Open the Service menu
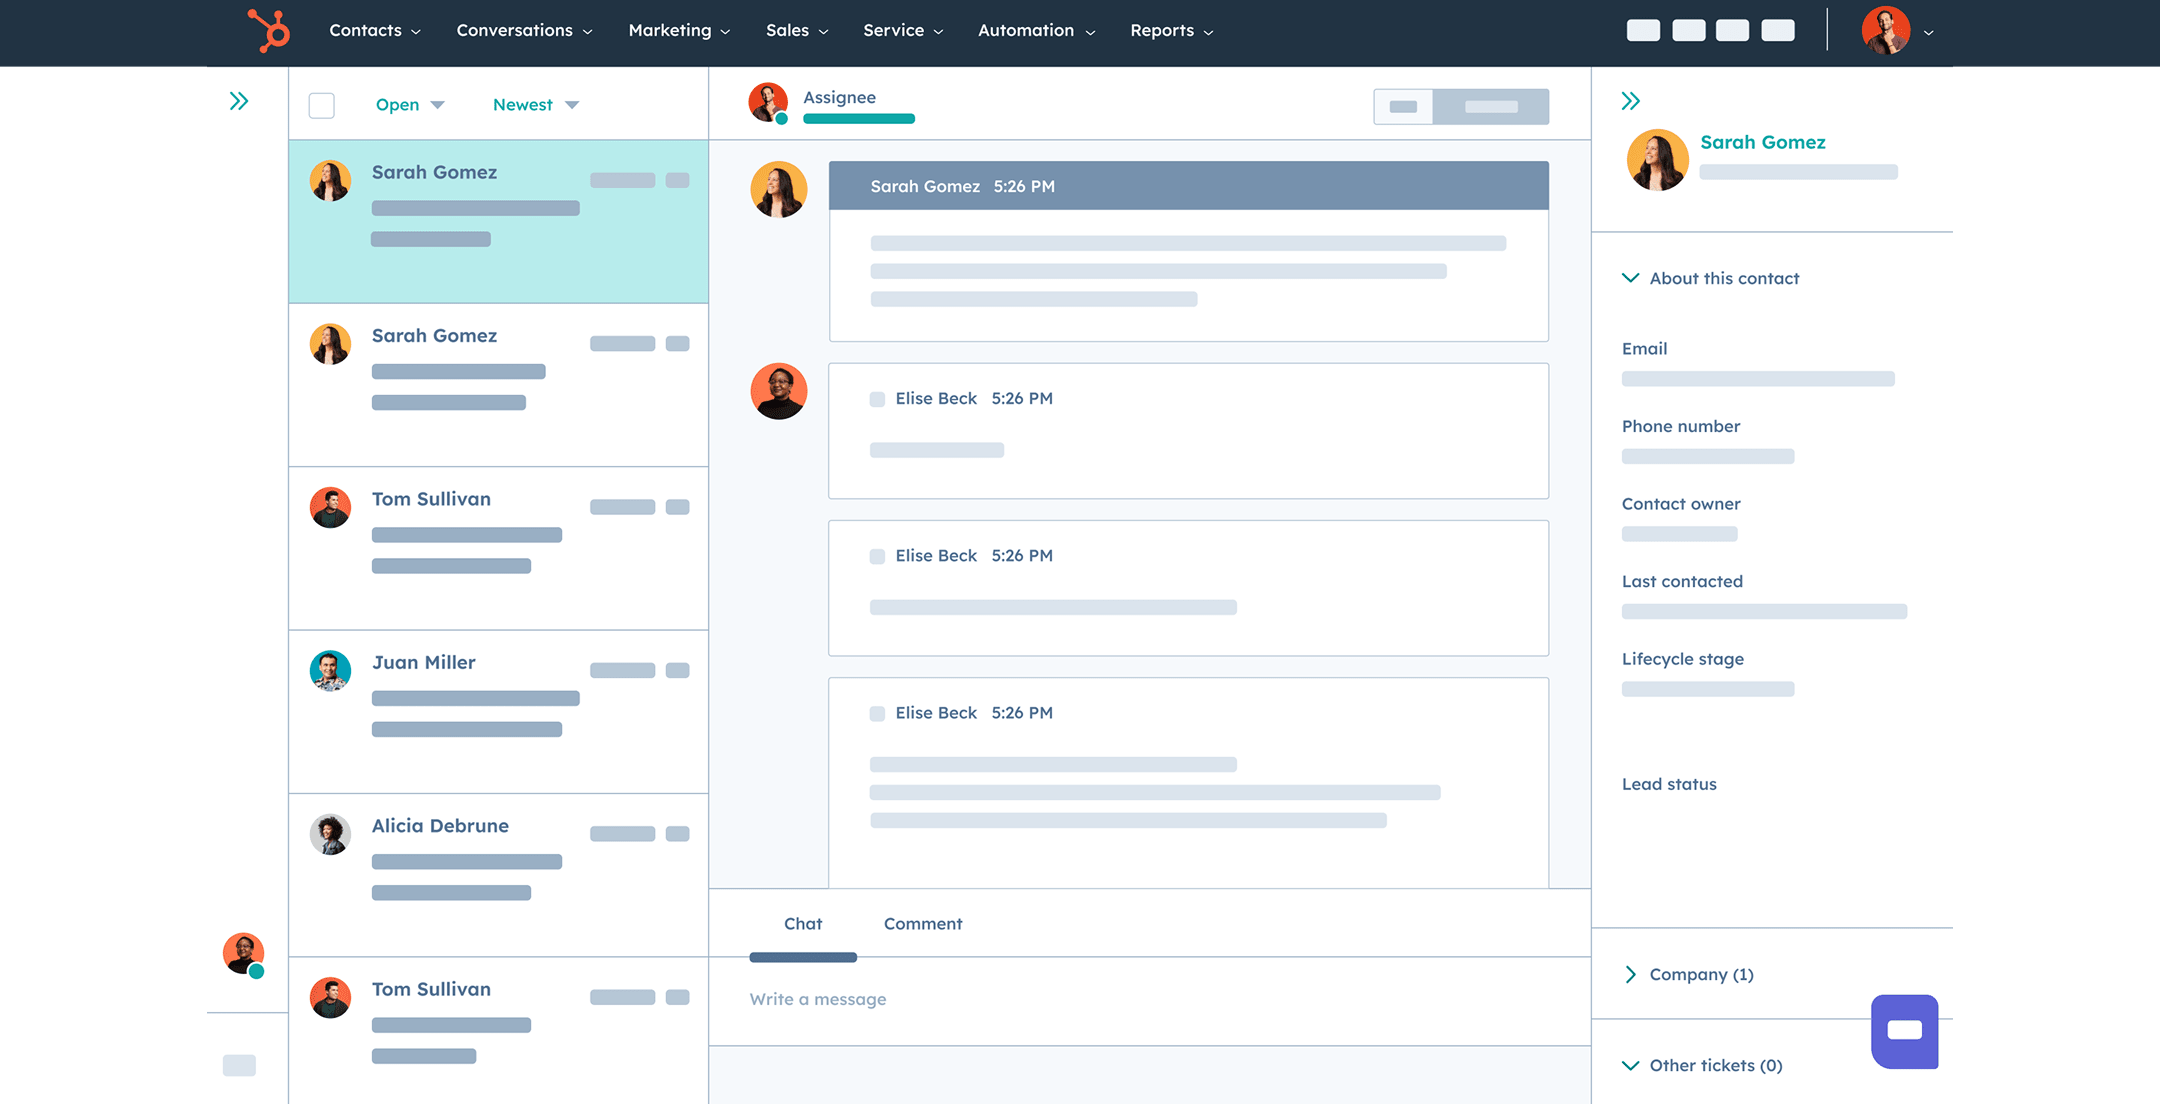The width and height of the screenshot is (2160, 1104). [x=904, y=31]
